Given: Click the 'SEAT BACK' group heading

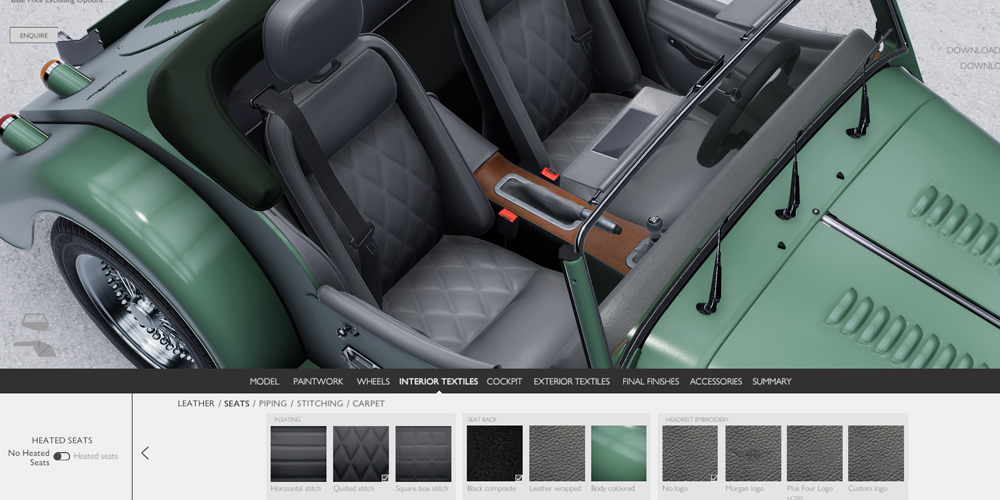Looking at the screenshot, I should (482, 420).
